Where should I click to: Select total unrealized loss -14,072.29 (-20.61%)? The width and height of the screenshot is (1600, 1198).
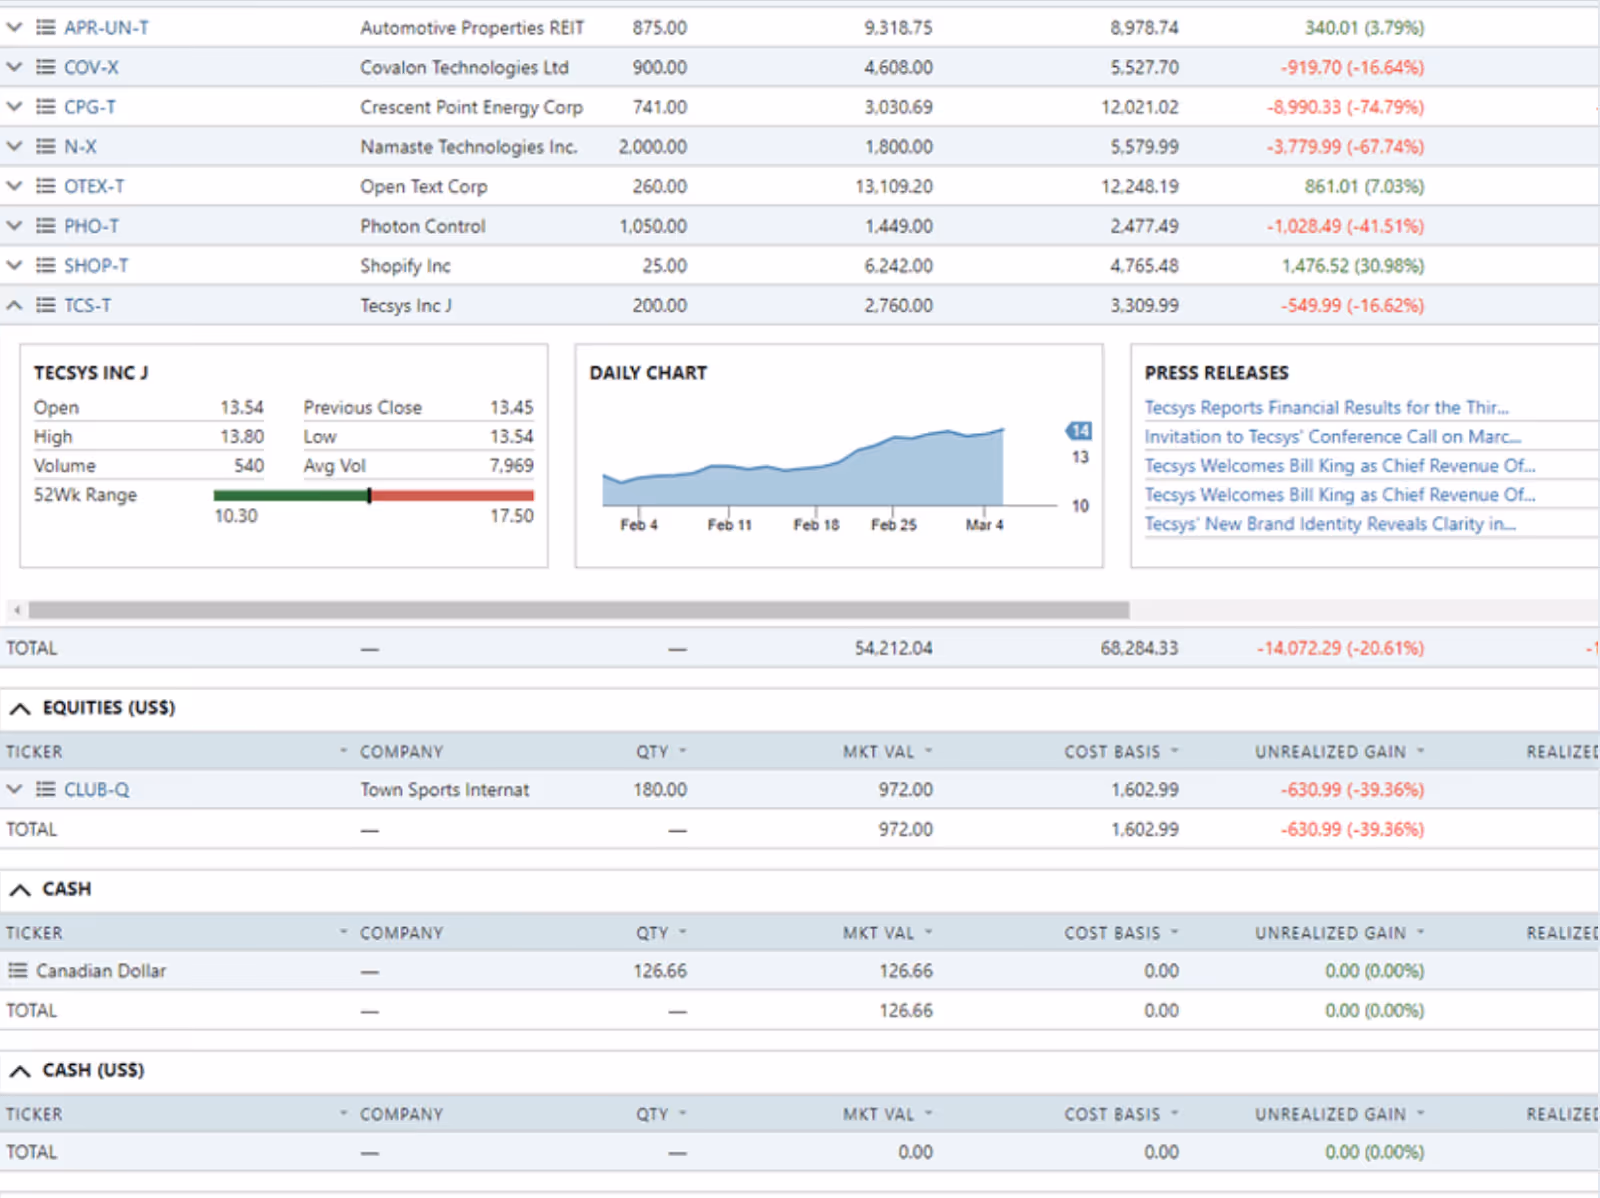click(1340, 649)
